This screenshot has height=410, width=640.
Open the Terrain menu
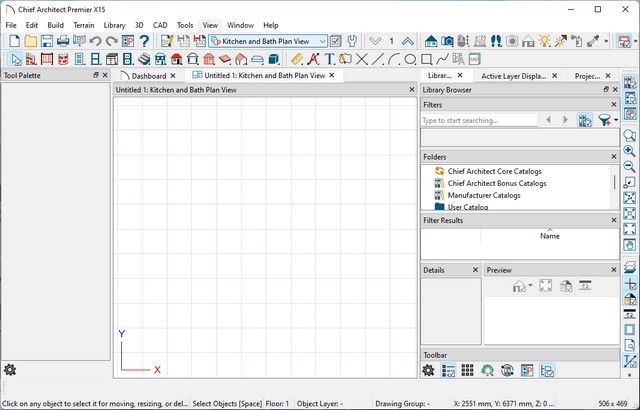tap(84, 24)
